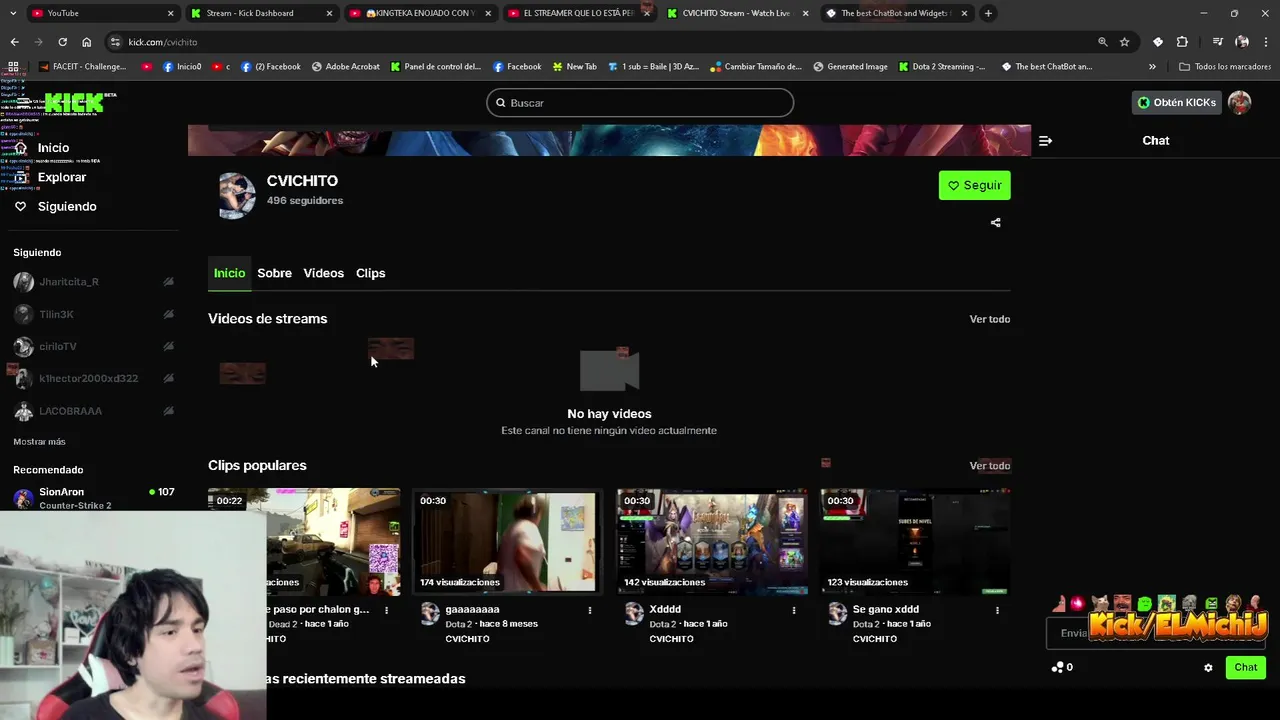Select the Videos channel tab
Screen dimensions: 1280x720
323,273
